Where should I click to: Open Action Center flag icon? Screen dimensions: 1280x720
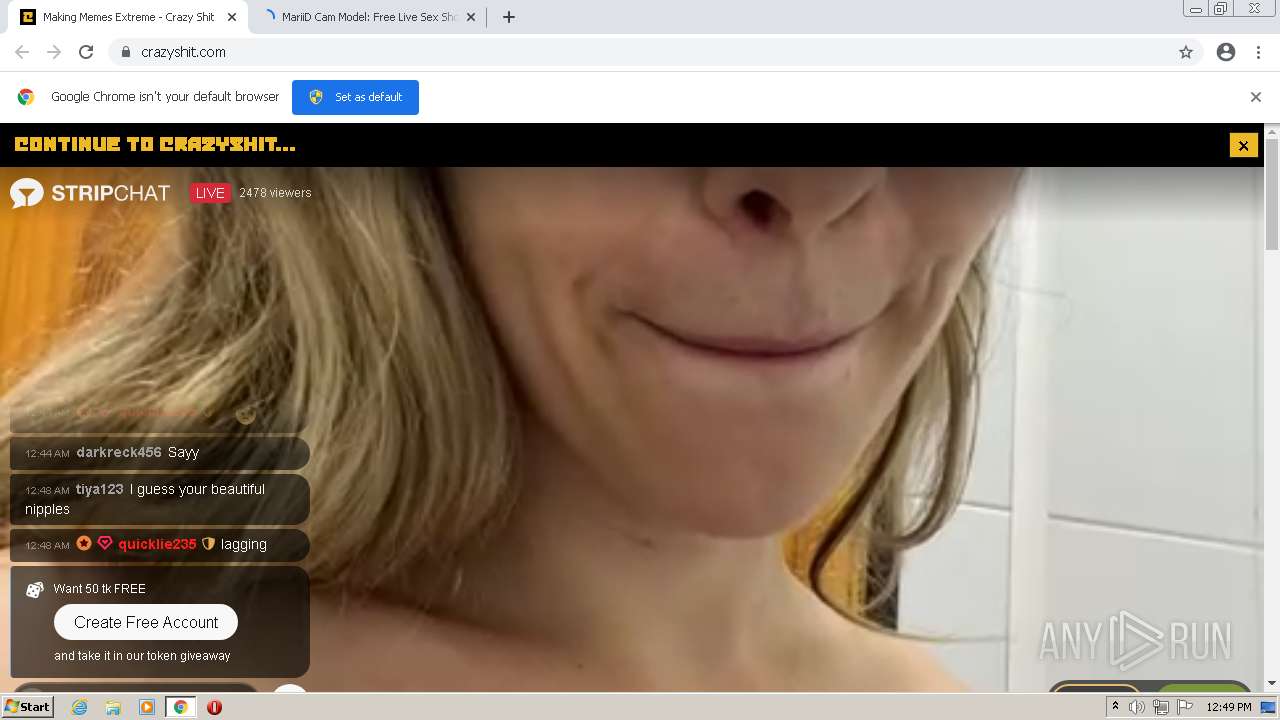click(x=1184, y=707)
